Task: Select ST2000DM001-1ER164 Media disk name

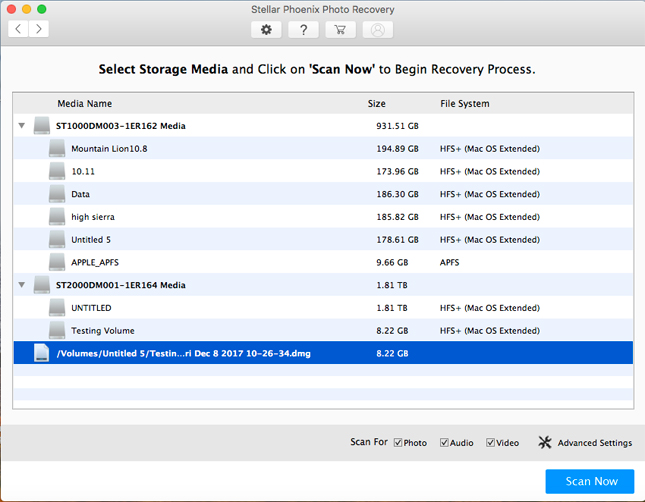Action: click(x=121, y=285)
